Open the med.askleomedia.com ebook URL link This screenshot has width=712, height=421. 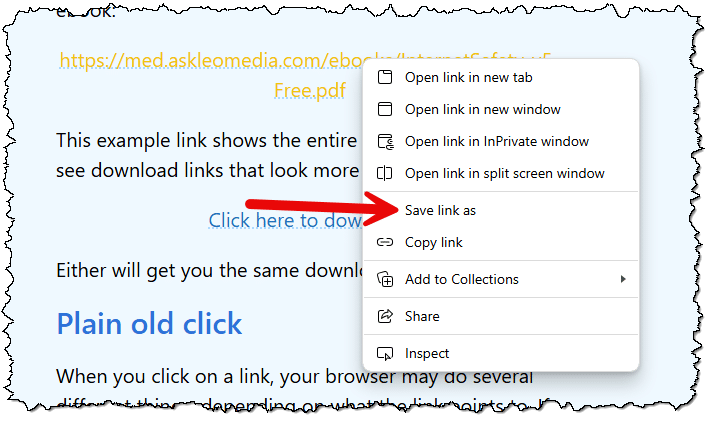click(211, 60)
